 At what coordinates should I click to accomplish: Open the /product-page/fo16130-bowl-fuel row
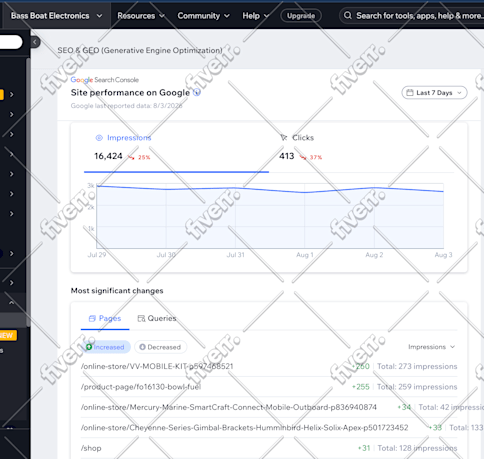269,387
